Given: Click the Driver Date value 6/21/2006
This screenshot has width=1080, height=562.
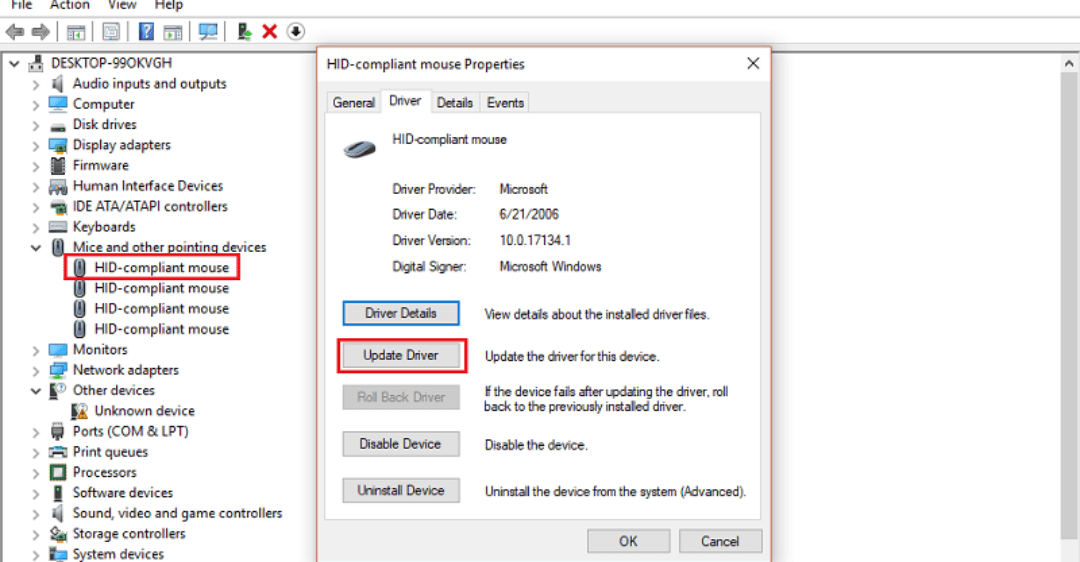Looking at the screenshot, I should [x=529, y=214].
